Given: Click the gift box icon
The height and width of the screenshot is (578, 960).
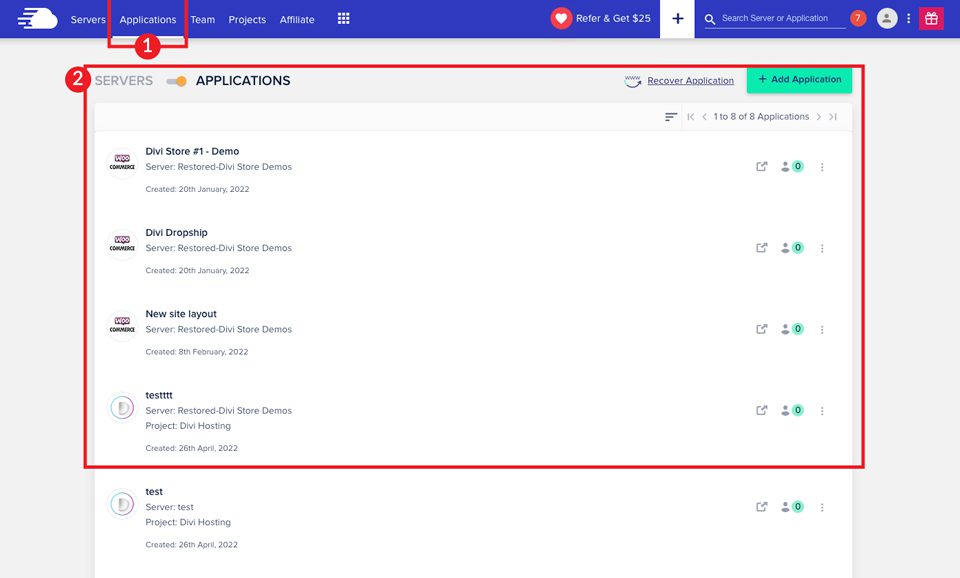Looking at the screenshot, I should [931, 19].
